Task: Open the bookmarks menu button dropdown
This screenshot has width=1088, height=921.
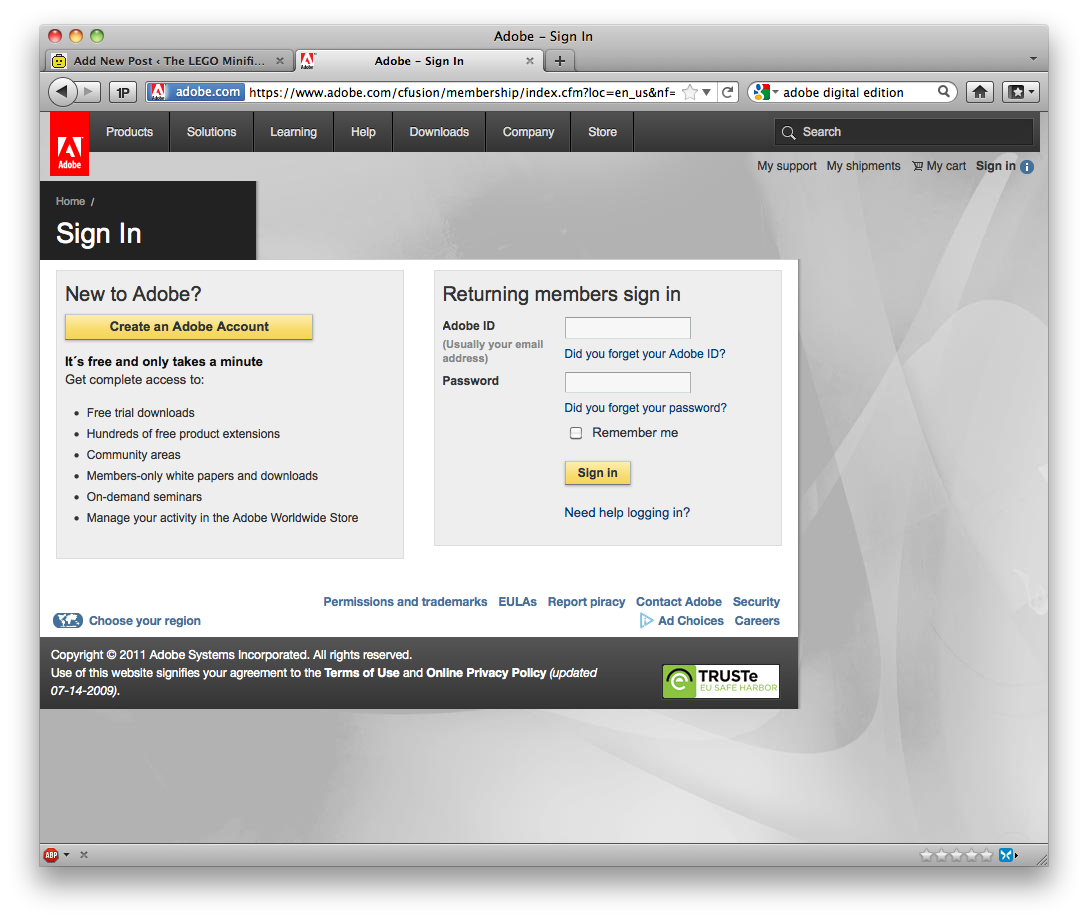Action: coord(1021,92)
